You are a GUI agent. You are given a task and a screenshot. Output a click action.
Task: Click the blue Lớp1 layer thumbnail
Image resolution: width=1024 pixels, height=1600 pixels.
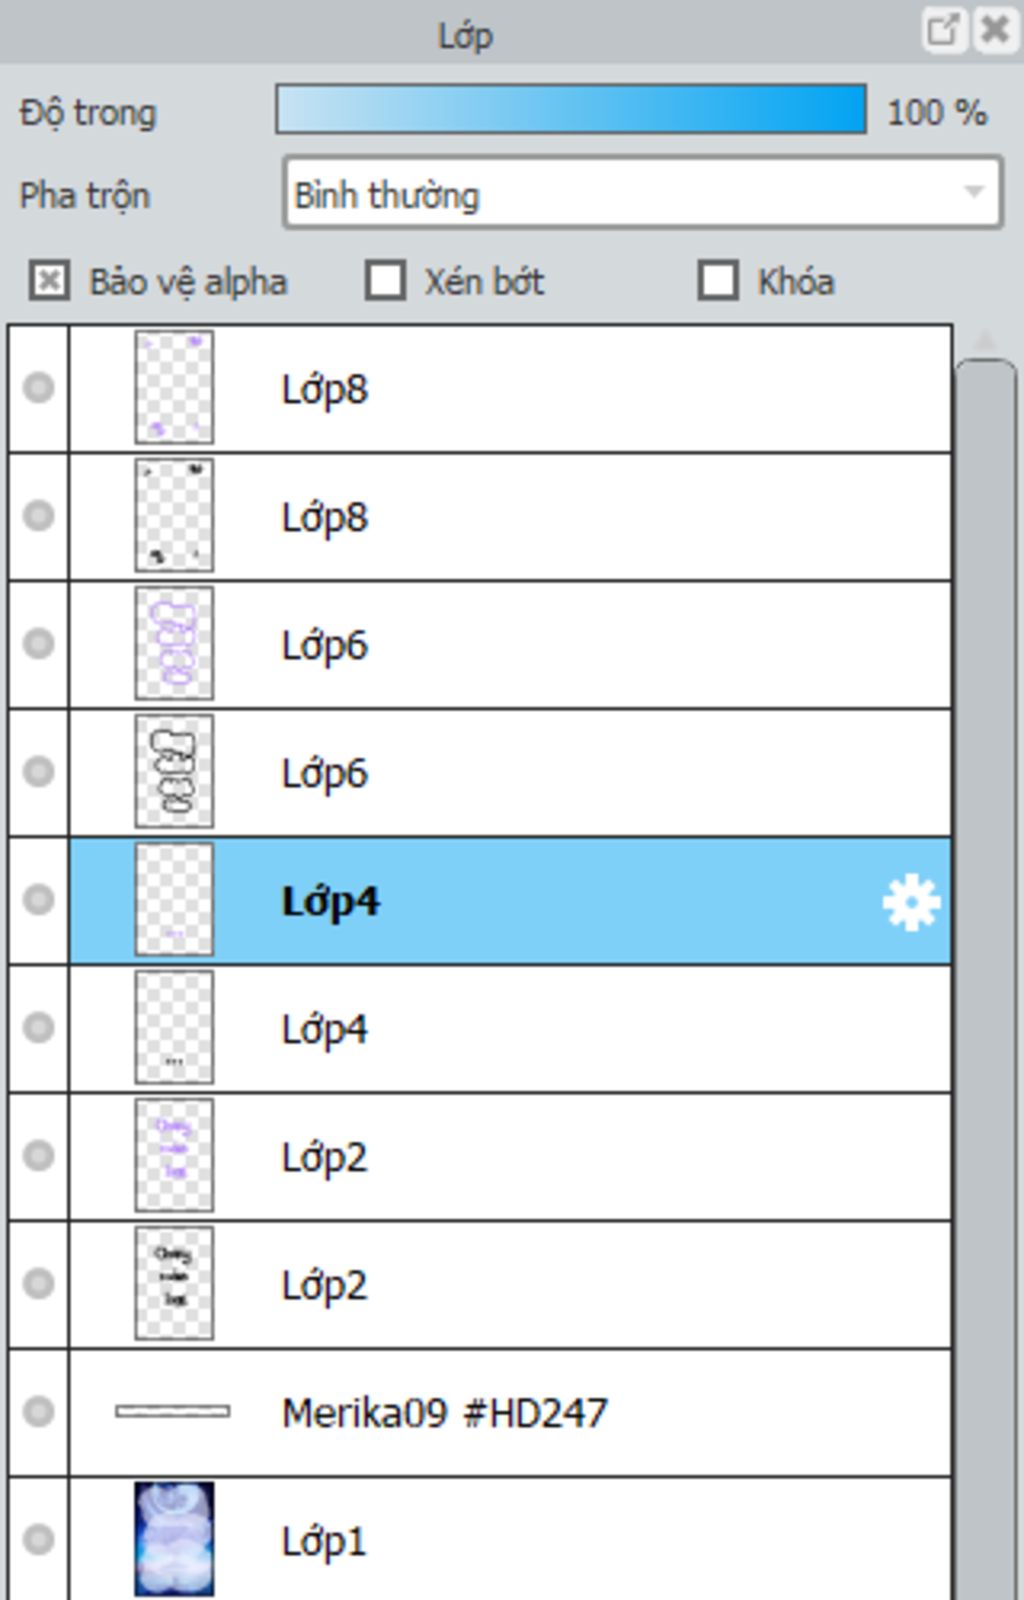coord(174,1539)
